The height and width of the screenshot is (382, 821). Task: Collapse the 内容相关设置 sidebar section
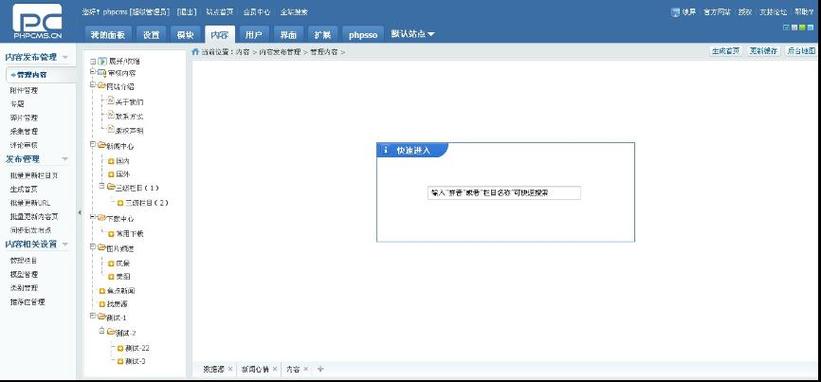coord(65,244)
